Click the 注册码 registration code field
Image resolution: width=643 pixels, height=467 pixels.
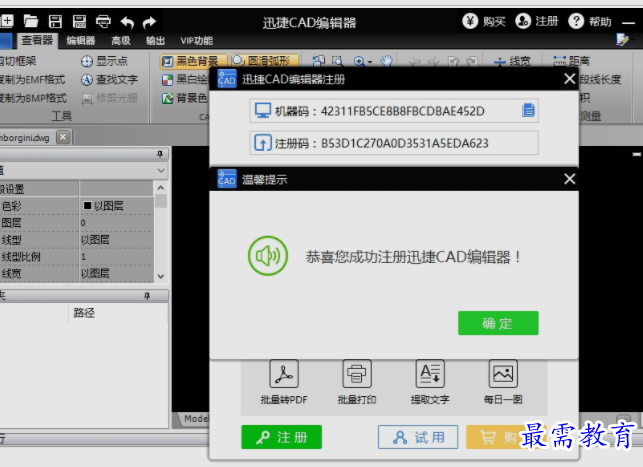tap(394, 143)
